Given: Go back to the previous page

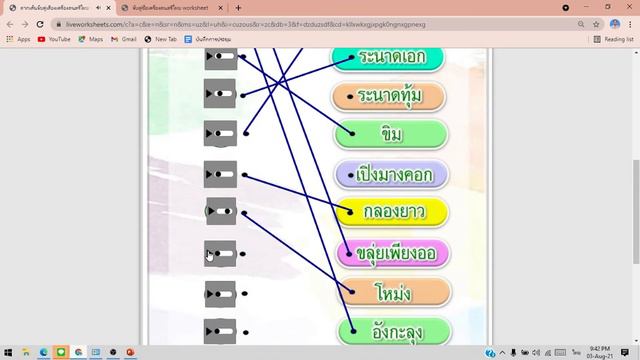Looking at the screenshot, I should tap(10, 24).
